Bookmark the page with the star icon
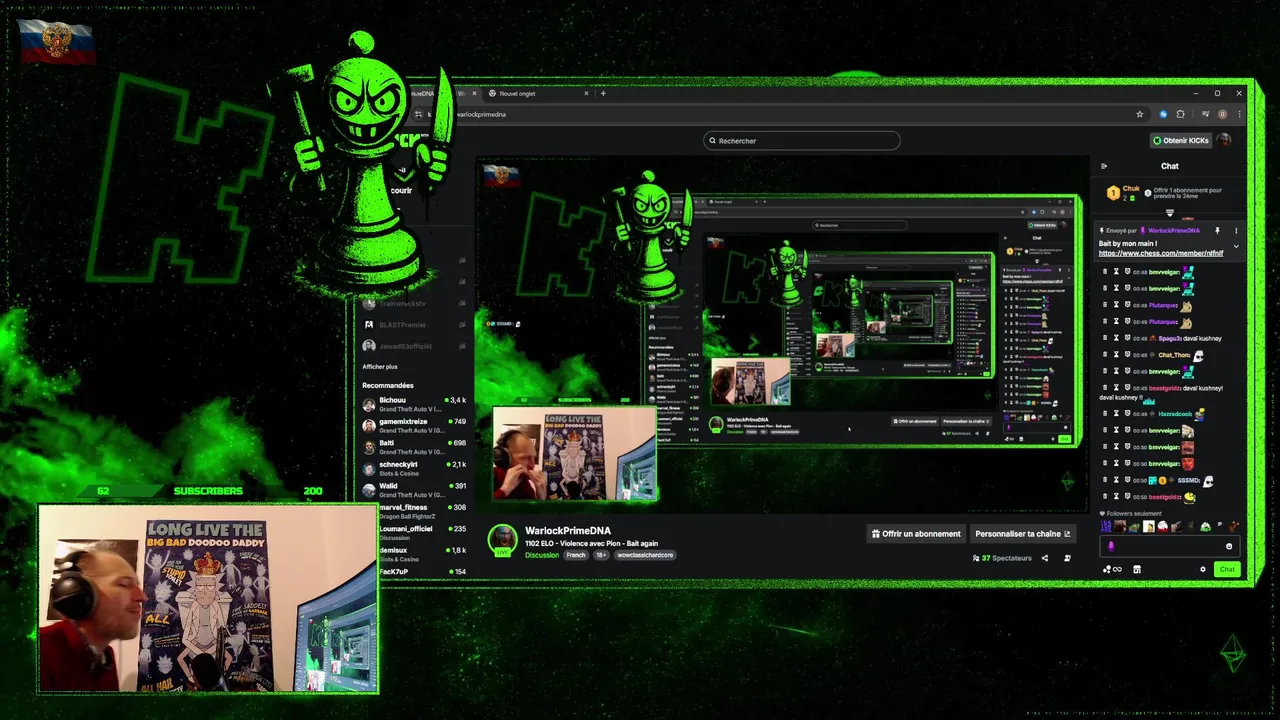This screenshot has width=1280, height=720. (x=1139, y=114)
